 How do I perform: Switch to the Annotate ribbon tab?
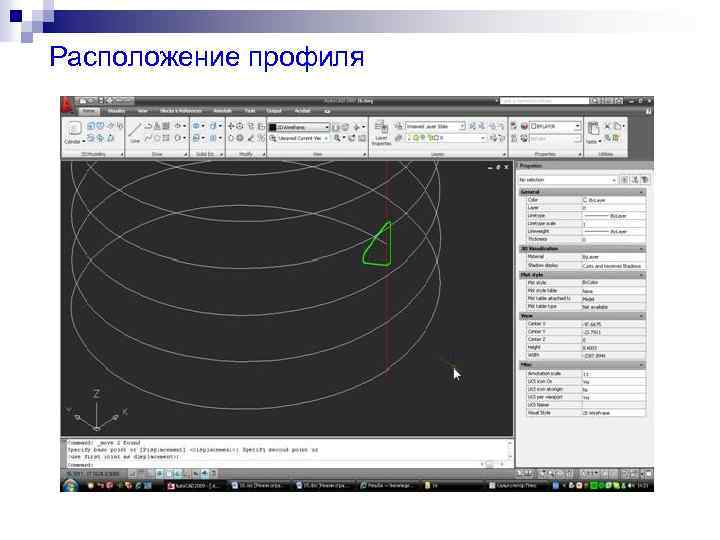tap(222, 111)
